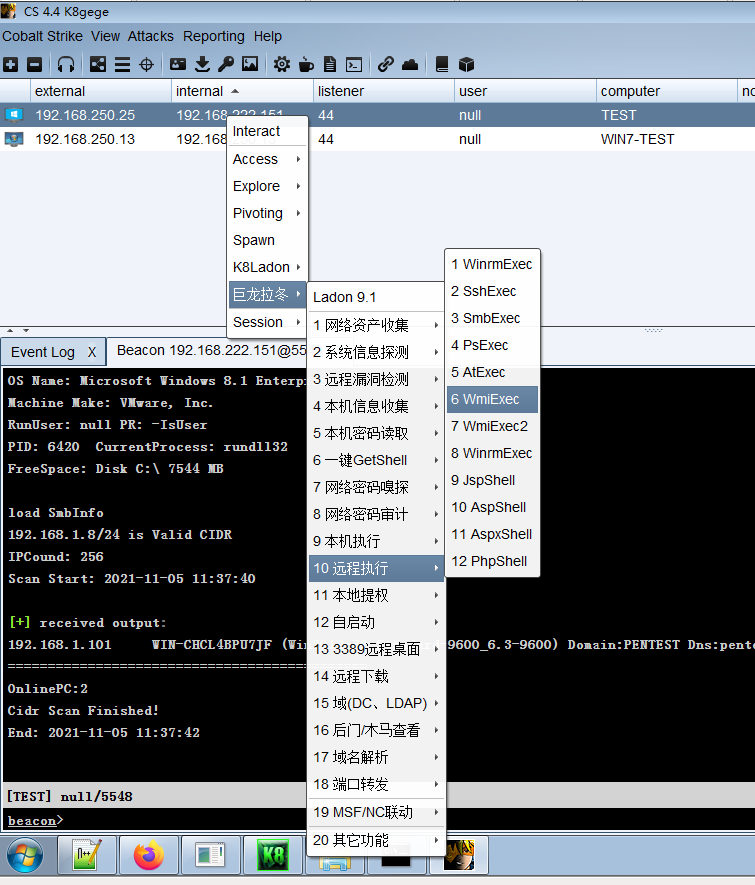Viewport: 755px width, 885px height.
Task: Click the chain link host file icon
Action: [385, 64]
